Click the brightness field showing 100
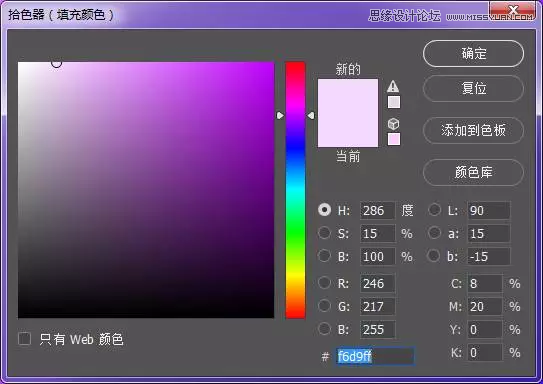 point(377,257)
